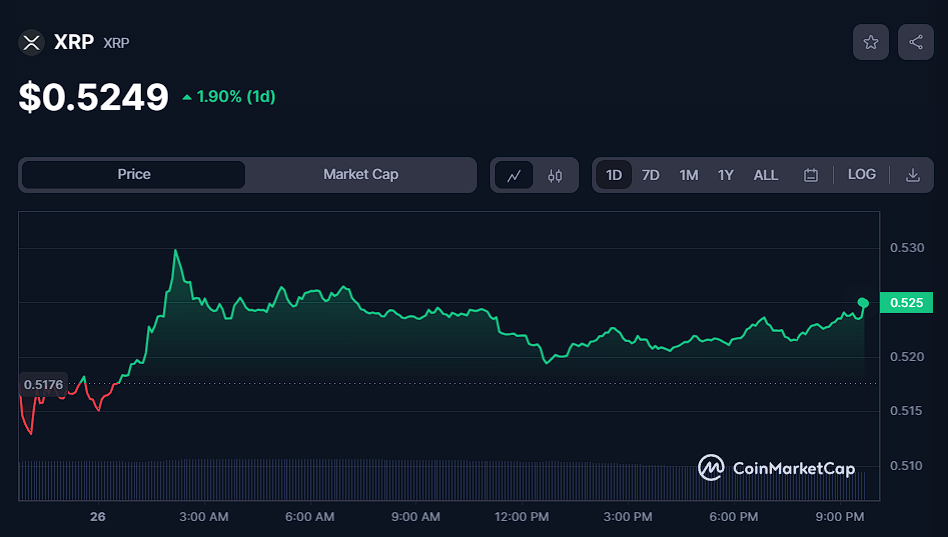The height and width of the screenshot is (537, 948).
Task: Click the CoinMarketCap watermark logo
Action: click(776, 467)
